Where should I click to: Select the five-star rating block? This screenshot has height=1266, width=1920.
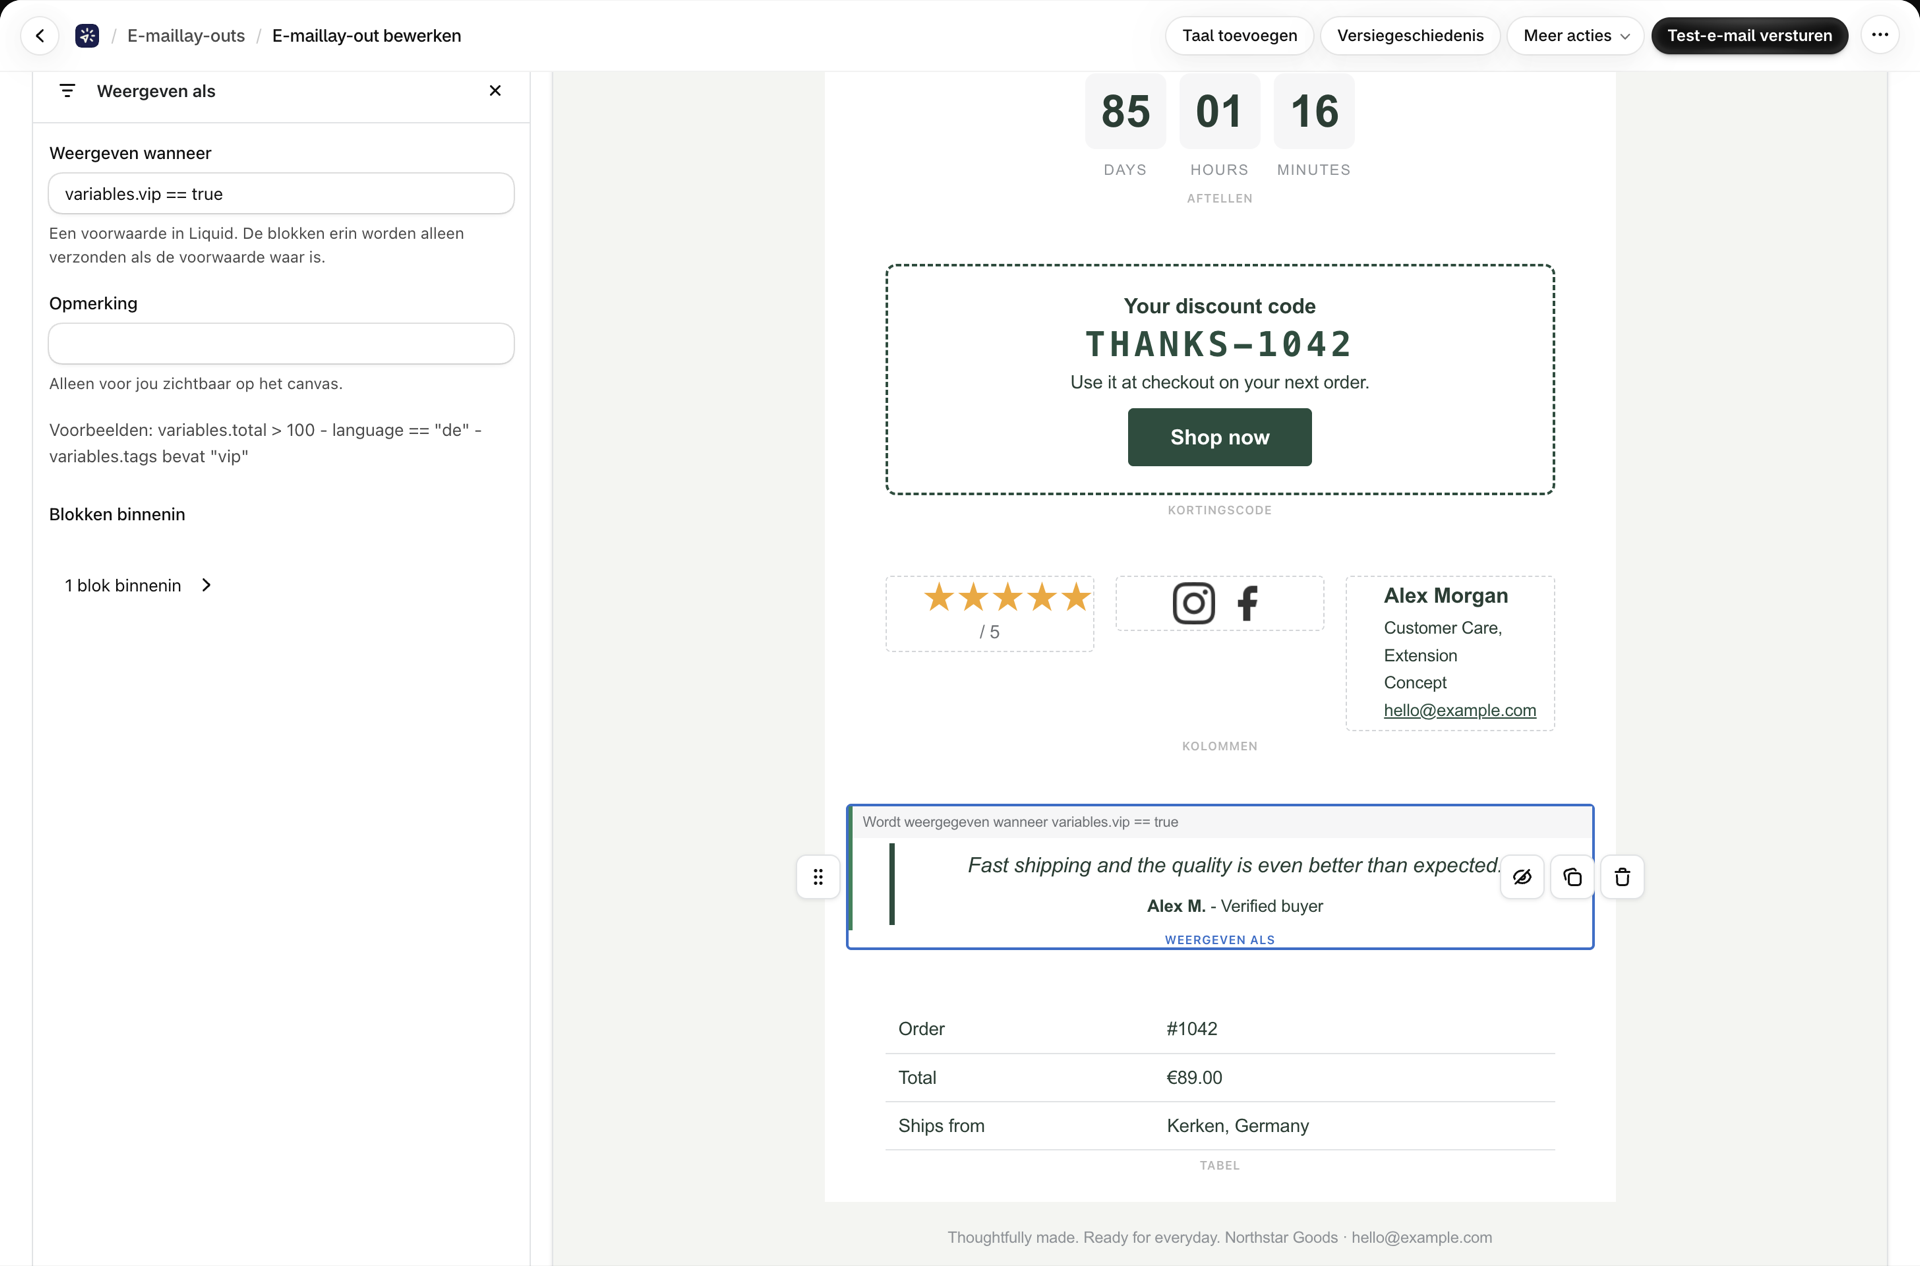(x=990, y=613)
